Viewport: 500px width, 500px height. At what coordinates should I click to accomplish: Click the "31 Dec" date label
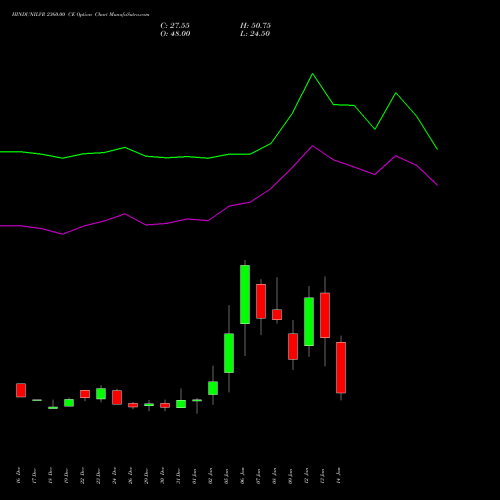pyautogui.click(x=178, y=475)
